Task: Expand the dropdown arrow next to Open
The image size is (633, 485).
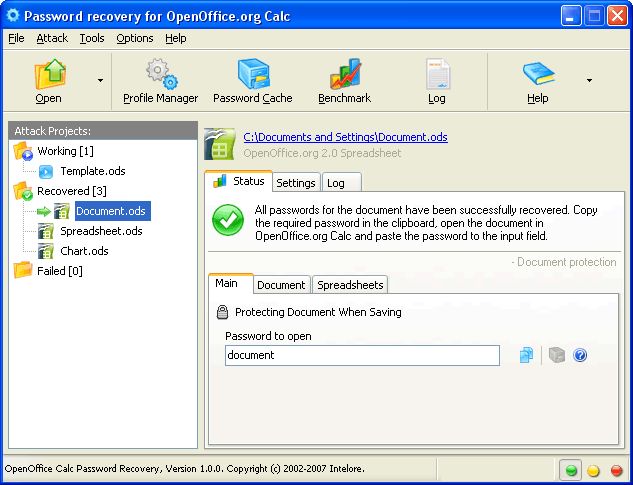Action: pyautogui.click(x=100, y=80)
